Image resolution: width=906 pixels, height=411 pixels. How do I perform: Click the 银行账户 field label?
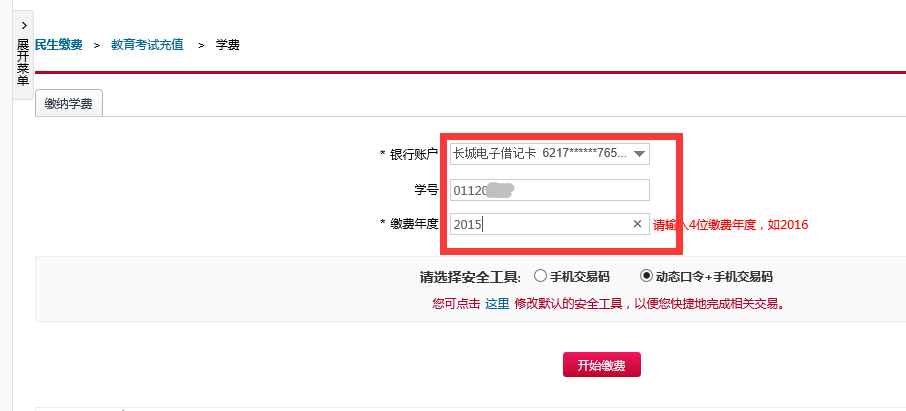click(414, 154)
